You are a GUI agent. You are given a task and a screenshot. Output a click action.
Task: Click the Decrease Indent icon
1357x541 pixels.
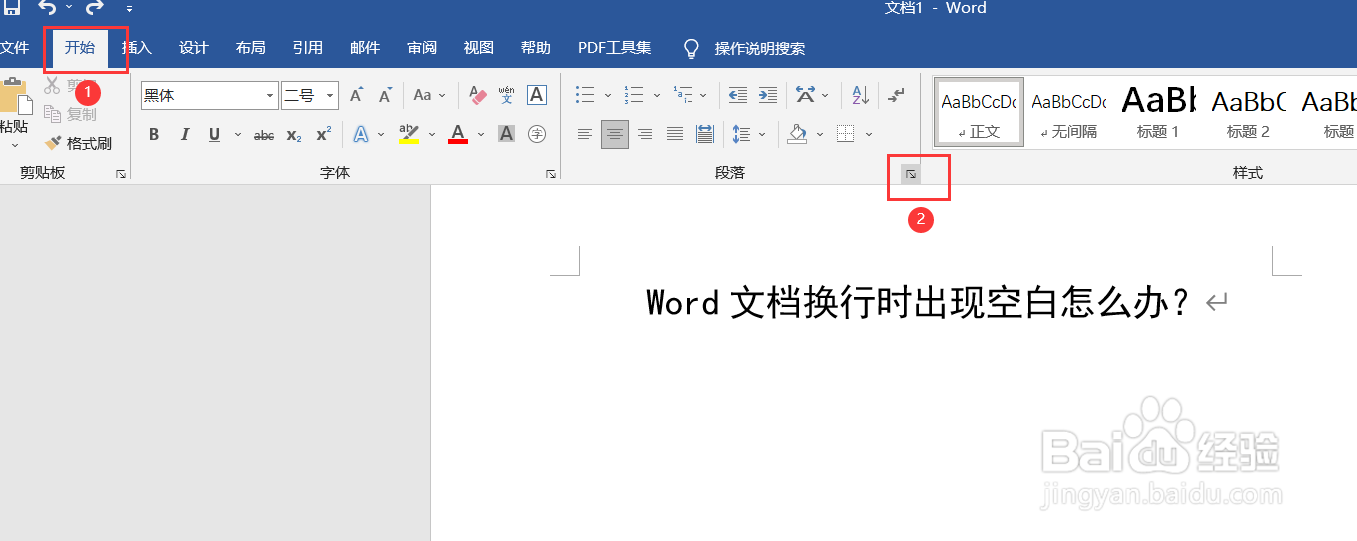point(738,95)
